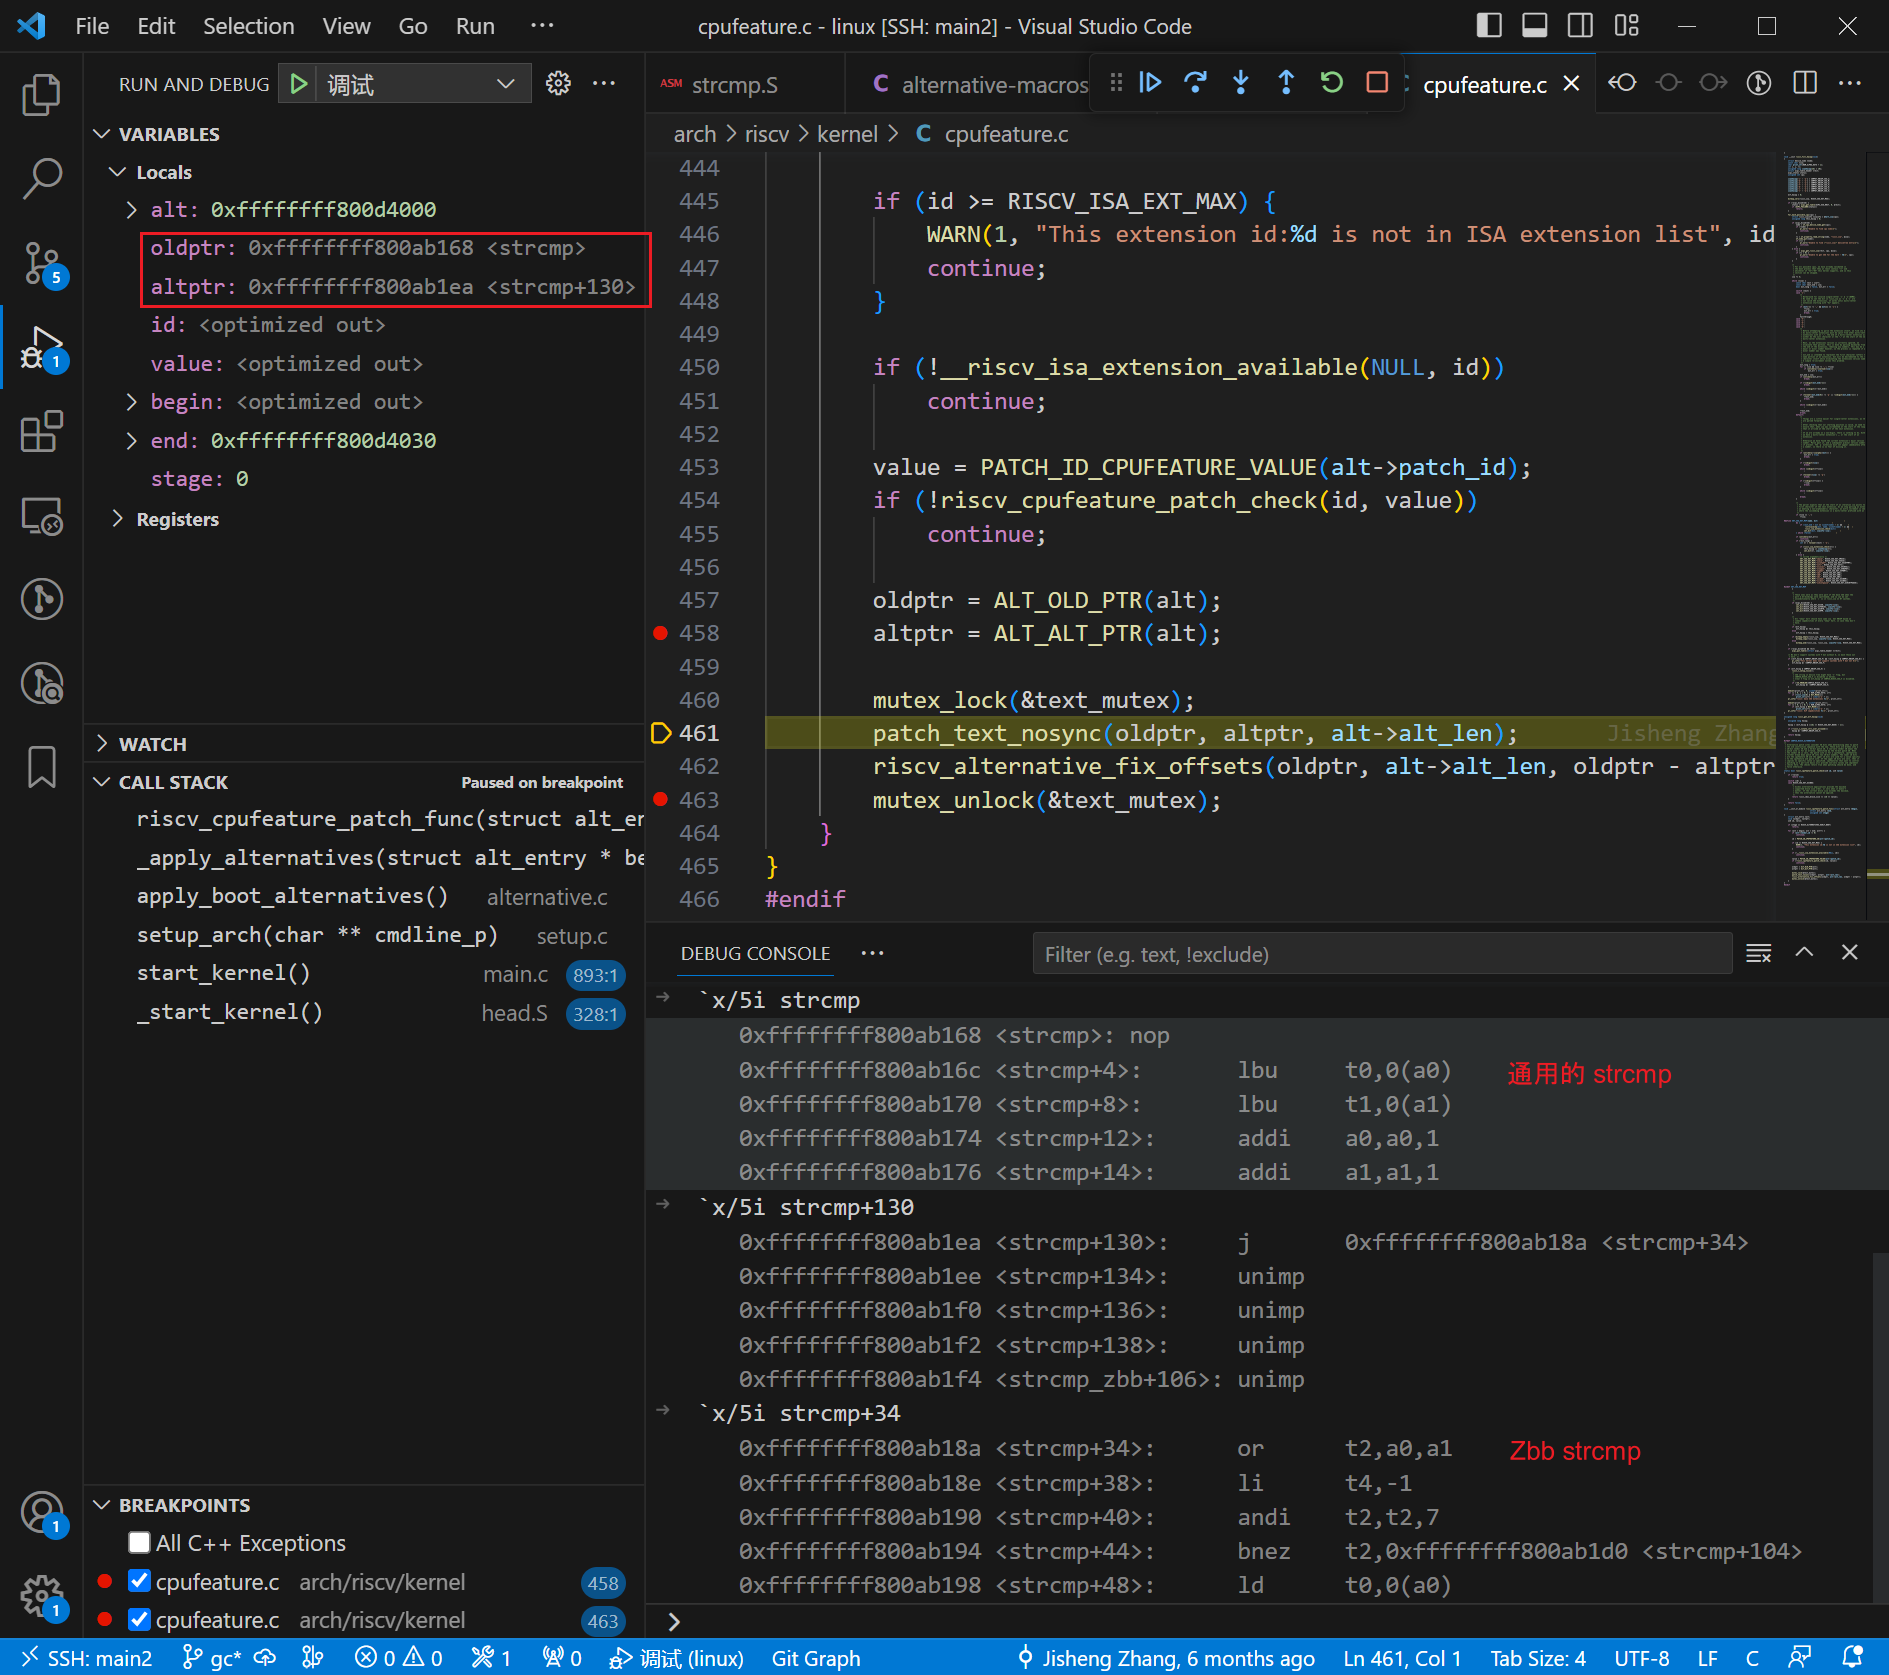Disable the cpufeature.c line 463 breakpoint
Image resolution: width=1889 pixels, height=1675 pixels.
(x=140, y=1620)
